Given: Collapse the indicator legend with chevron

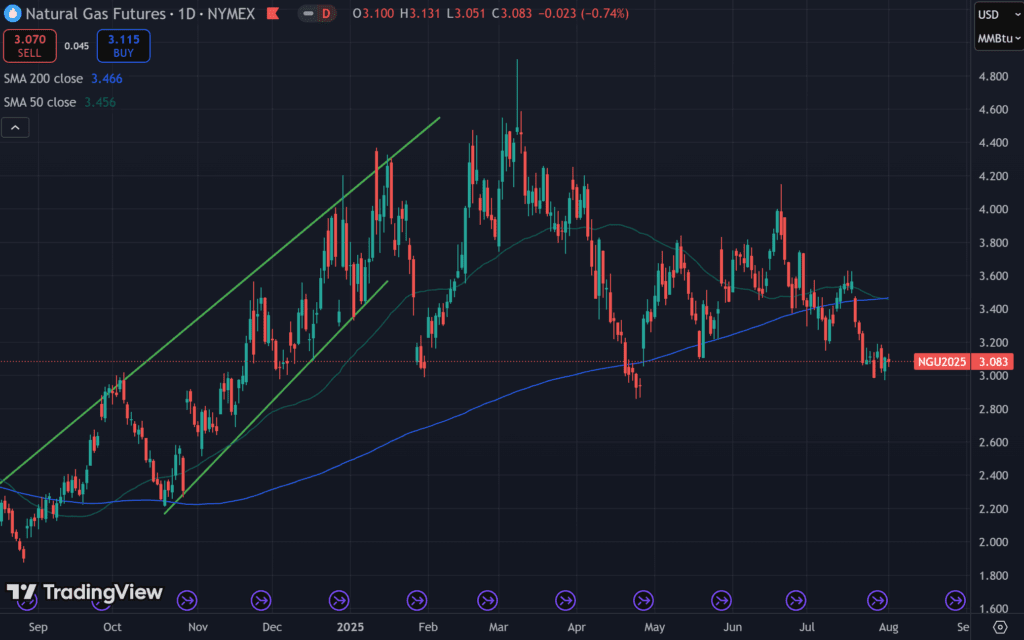Looking at the screenshot, I should coord(15,127).
